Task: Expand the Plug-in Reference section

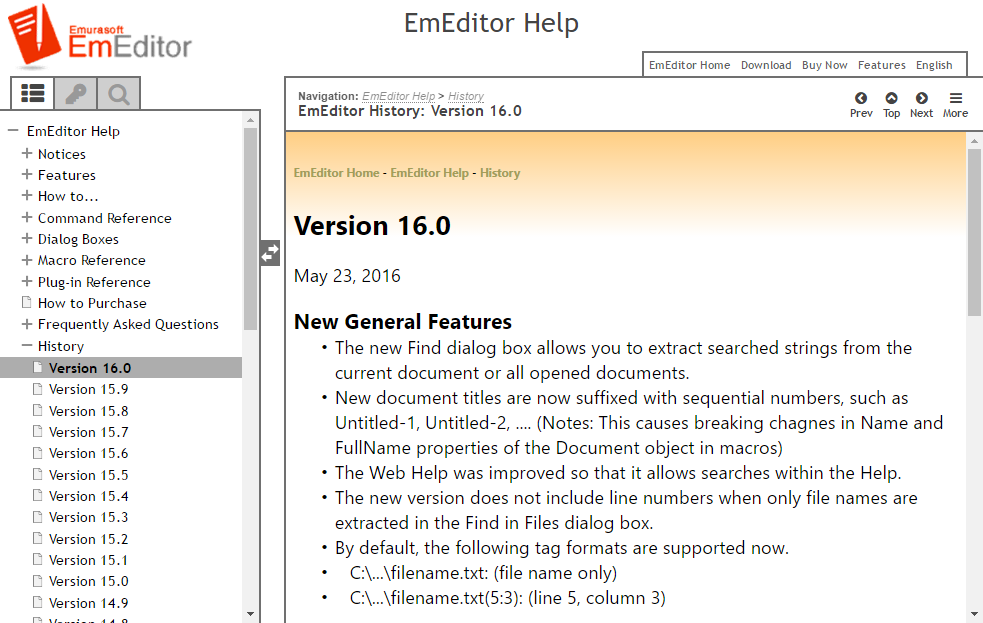Action: click(27, 281)
